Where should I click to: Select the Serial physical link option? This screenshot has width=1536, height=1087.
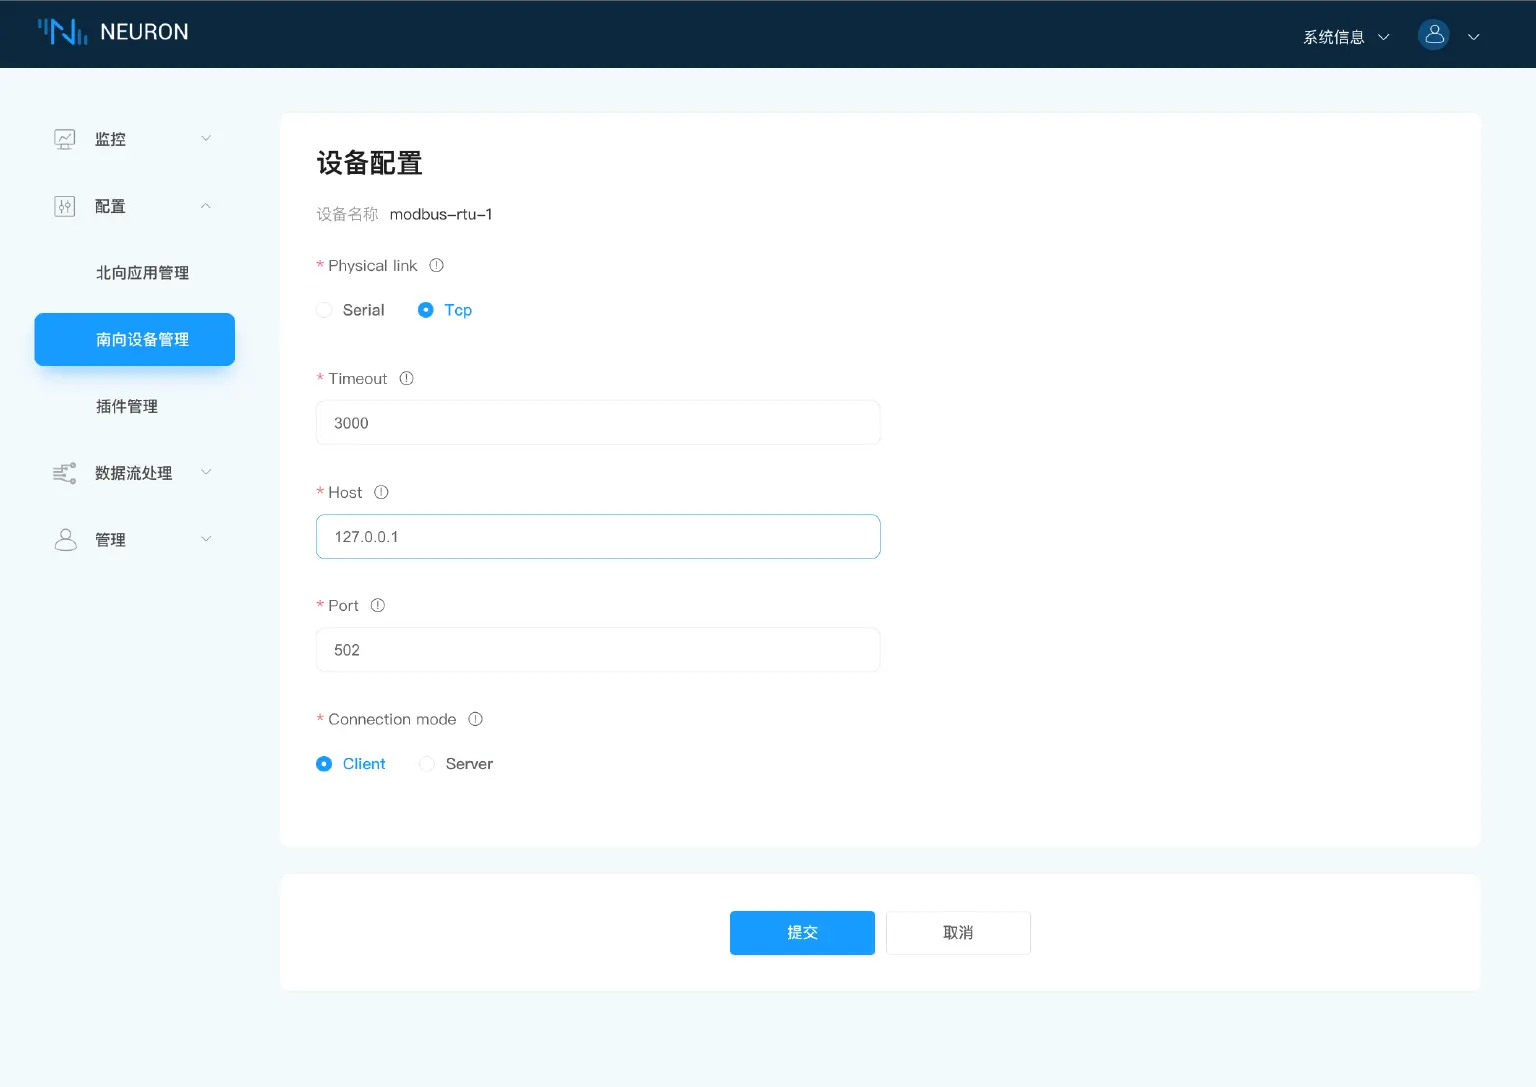pyautogui.click(x=324, y=310)
